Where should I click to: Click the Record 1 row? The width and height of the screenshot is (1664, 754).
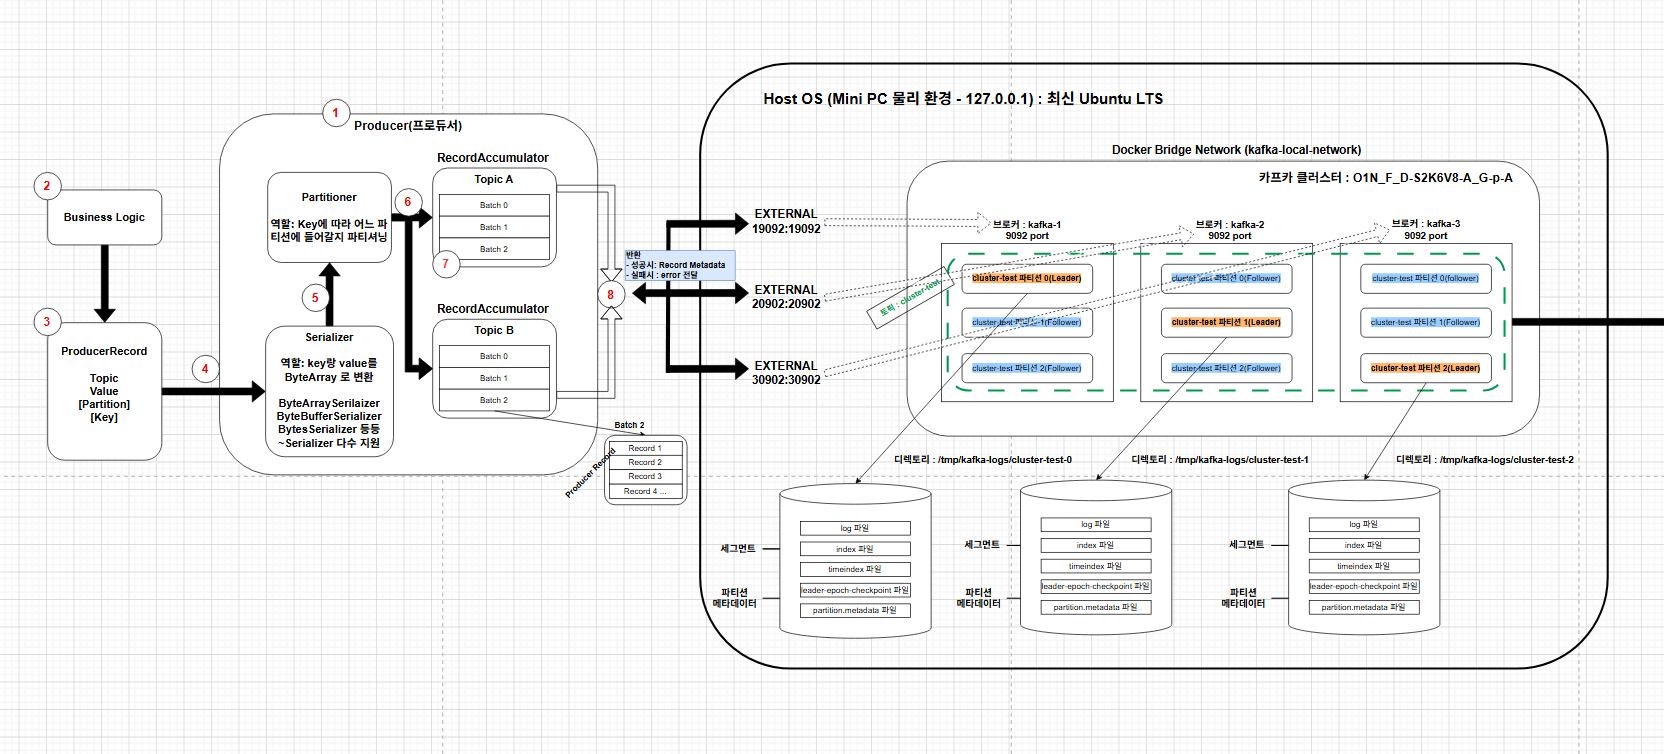pyautogui.click(x=645, y=448)
